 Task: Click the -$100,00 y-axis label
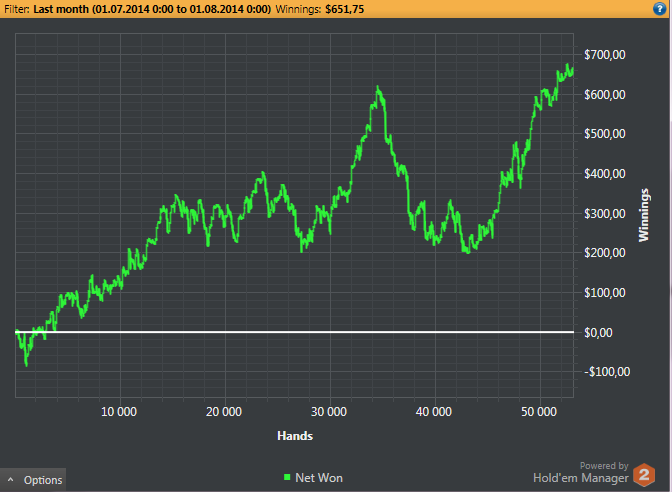[607, 372]
